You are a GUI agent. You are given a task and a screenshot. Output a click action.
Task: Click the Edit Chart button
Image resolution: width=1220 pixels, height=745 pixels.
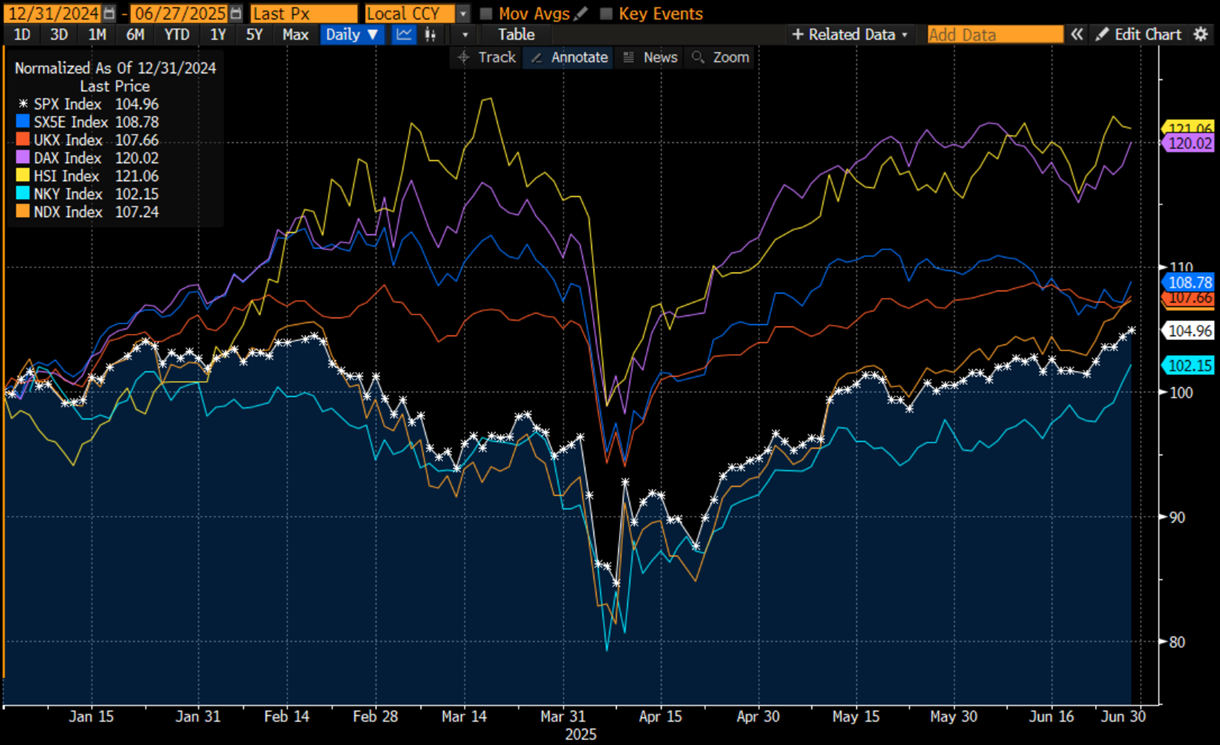click(1139, 34)
